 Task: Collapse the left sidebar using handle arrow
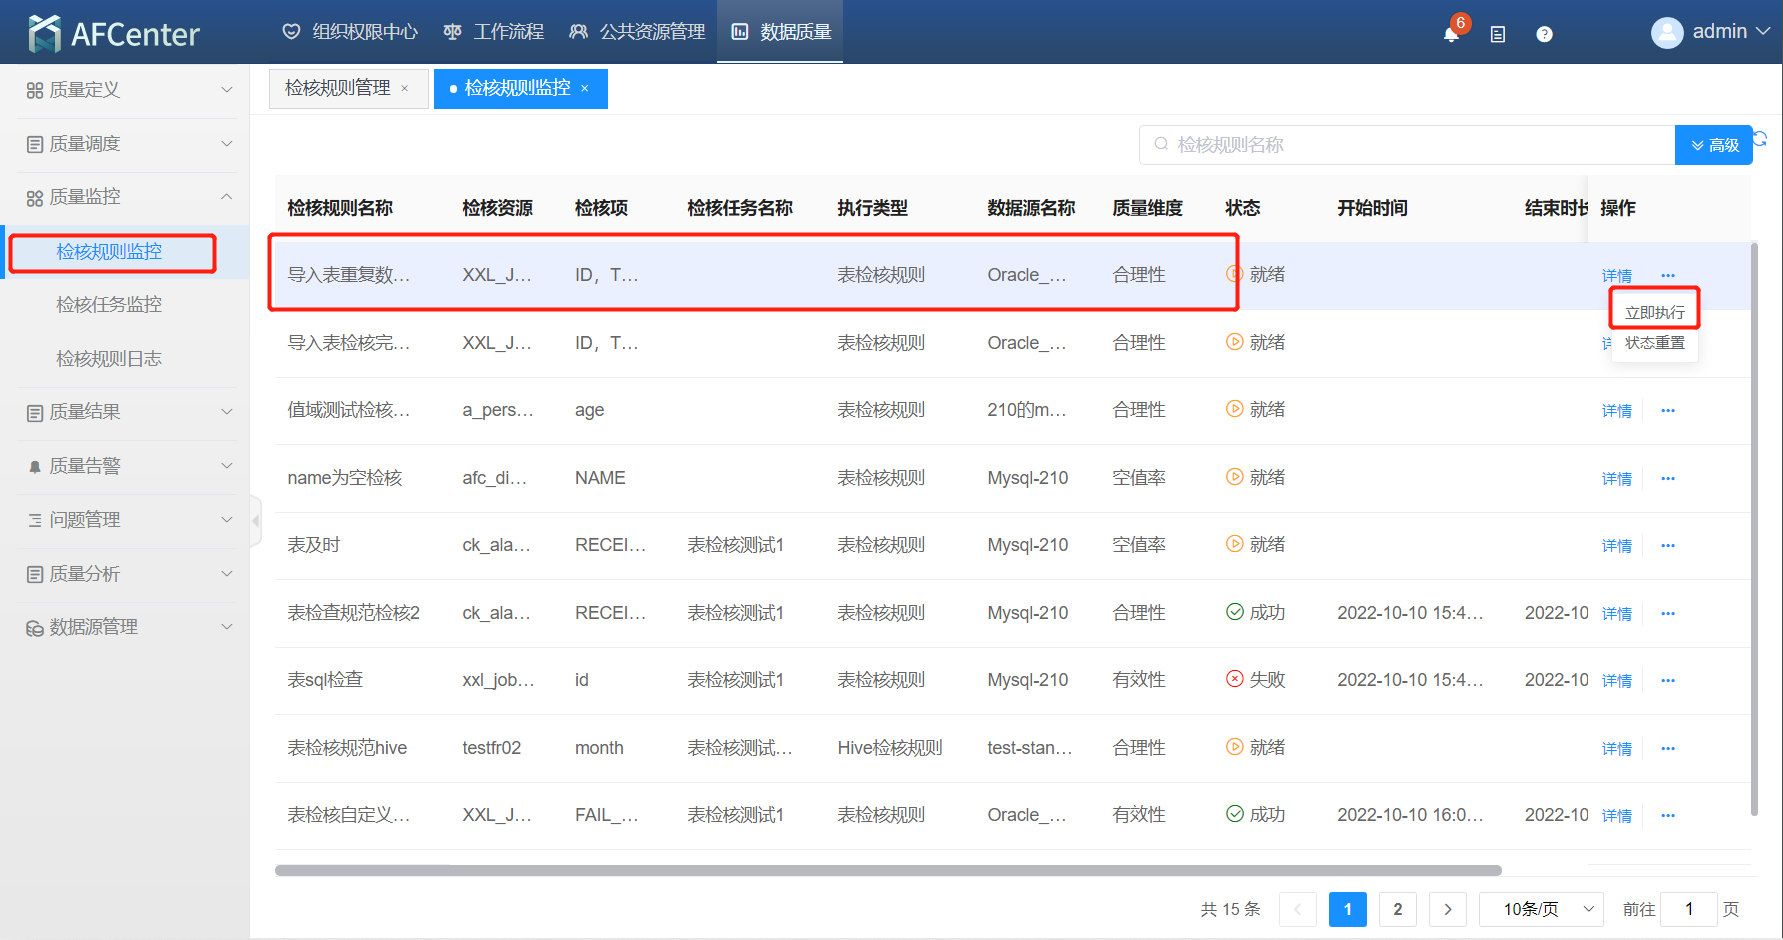[256, 521]
